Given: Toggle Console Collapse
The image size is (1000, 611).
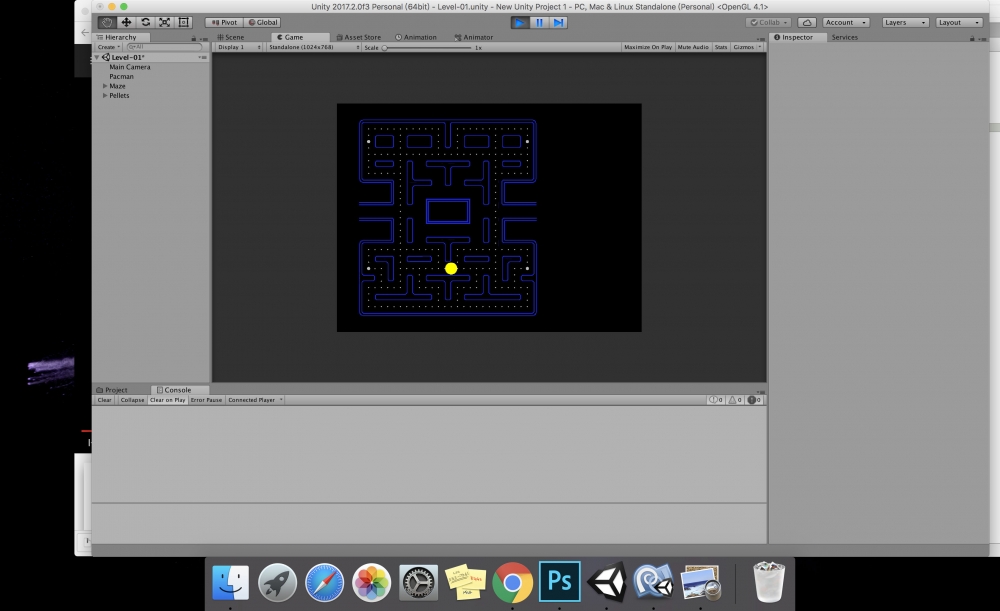Looking at the screenshot, I should (x=132, y=400).
